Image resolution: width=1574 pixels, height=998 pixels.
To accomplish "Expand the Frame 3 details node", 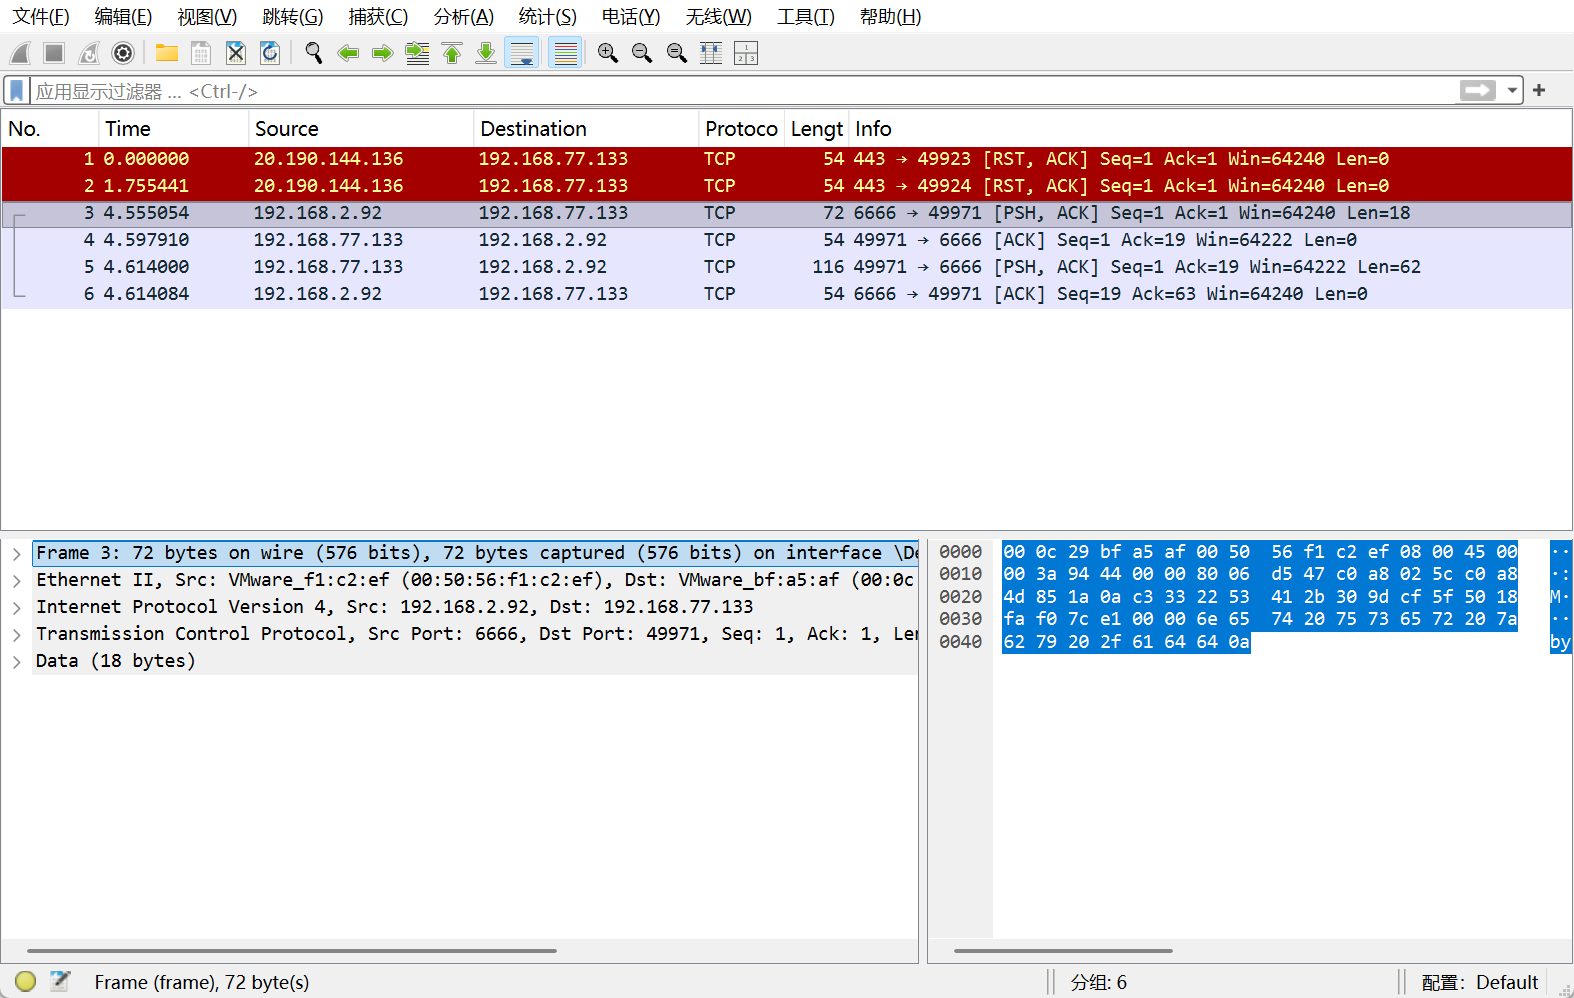I will pos(16,553).
